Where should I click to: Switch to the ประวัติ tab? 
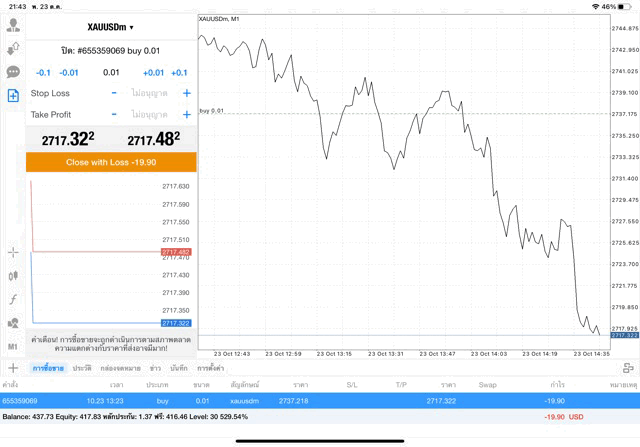click(82, 369)
